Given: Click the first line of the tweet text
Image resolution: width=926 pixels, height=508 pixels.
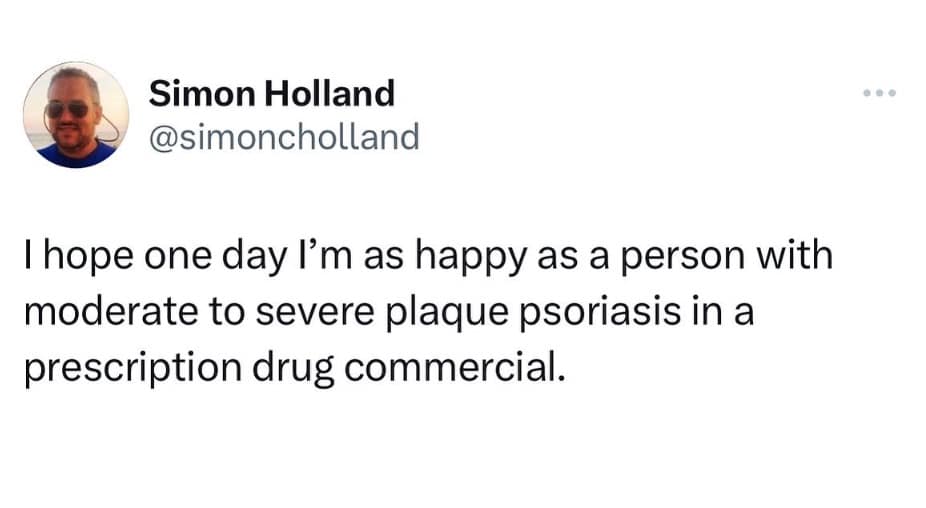Looking at the screenshot, I should coord(428,257).
